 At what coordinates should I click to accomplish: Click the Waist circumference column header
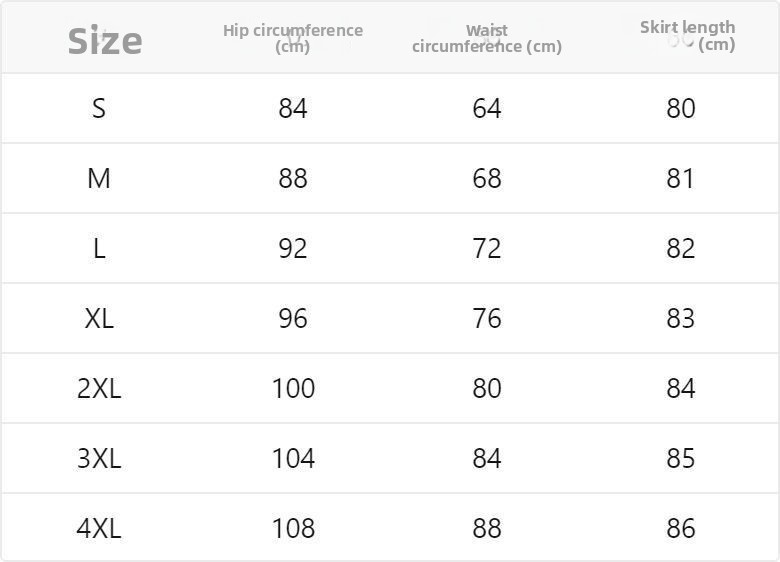pos(487,38)
